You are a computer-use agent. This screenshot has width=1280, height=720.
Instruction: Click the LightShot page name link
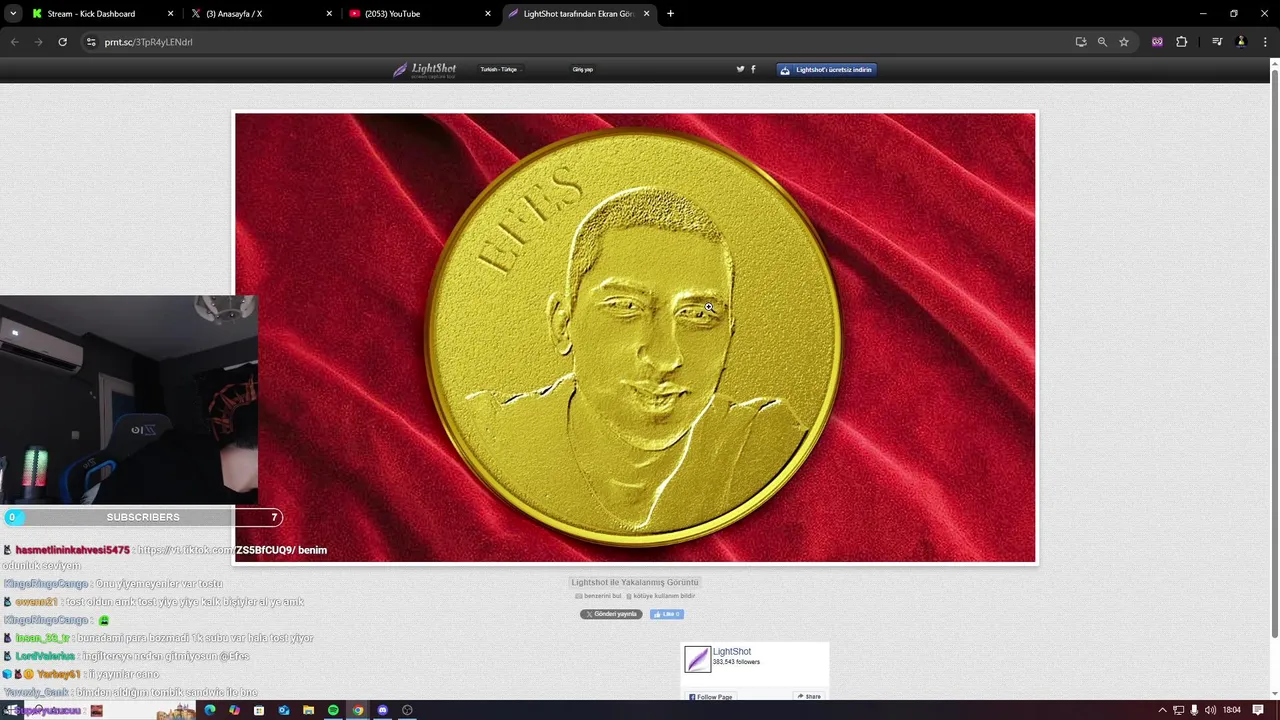click(732, 652)
